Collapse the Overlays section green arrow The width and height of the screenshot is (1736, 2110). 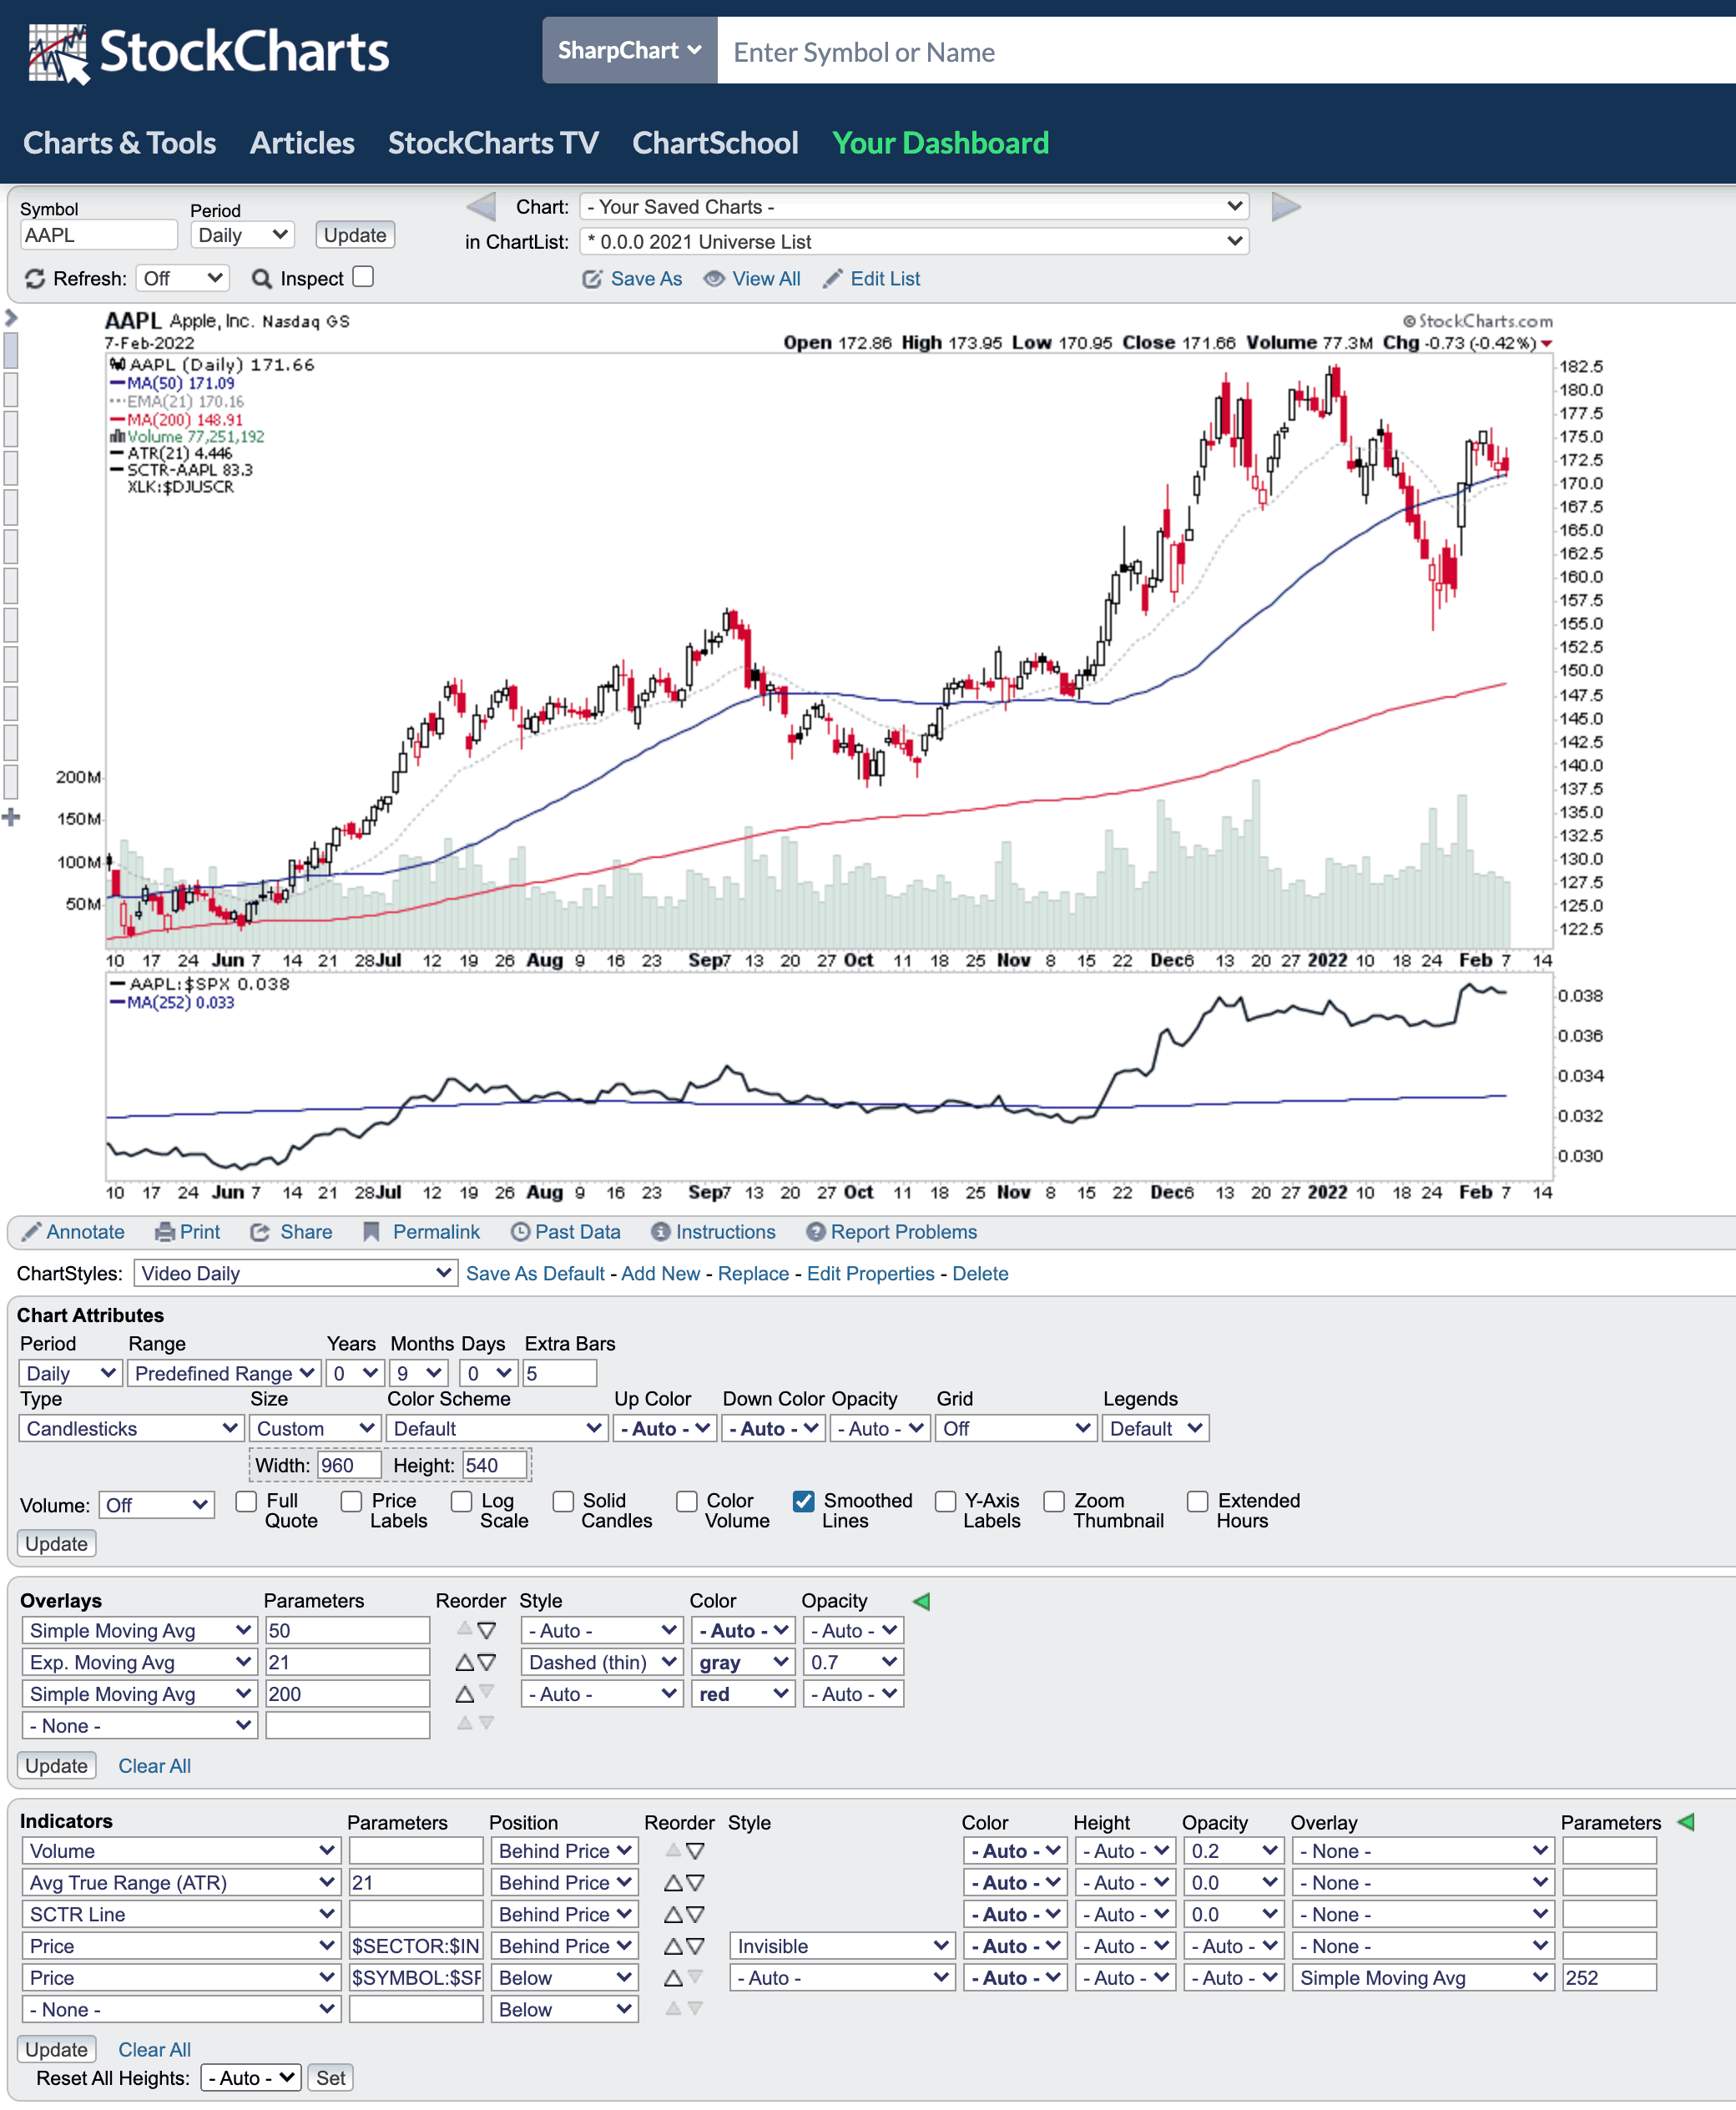pos(921,1601)
